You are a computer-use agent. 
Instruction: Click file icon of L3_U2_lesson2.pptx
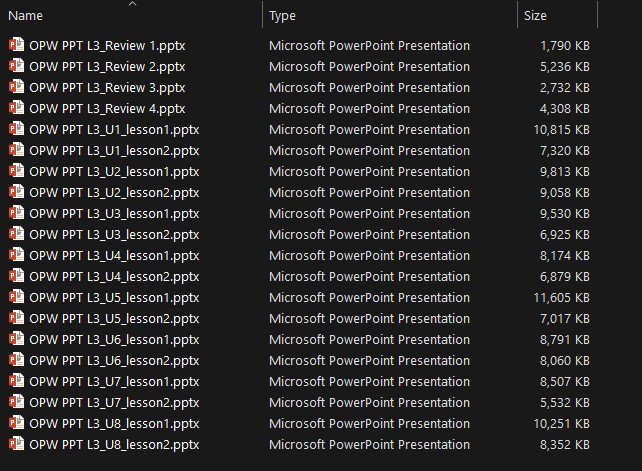point(16,192)
